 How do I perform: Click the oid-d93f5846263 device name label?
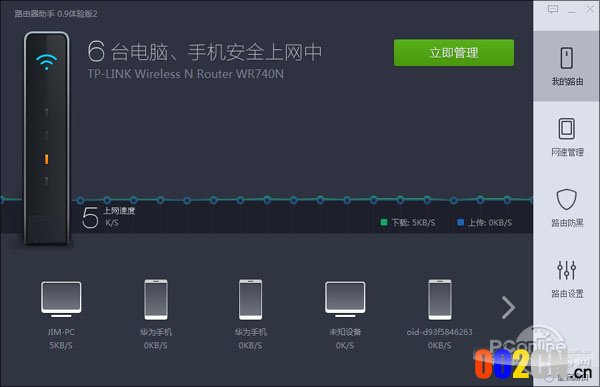pyautogui.click(x=440, y=332)
